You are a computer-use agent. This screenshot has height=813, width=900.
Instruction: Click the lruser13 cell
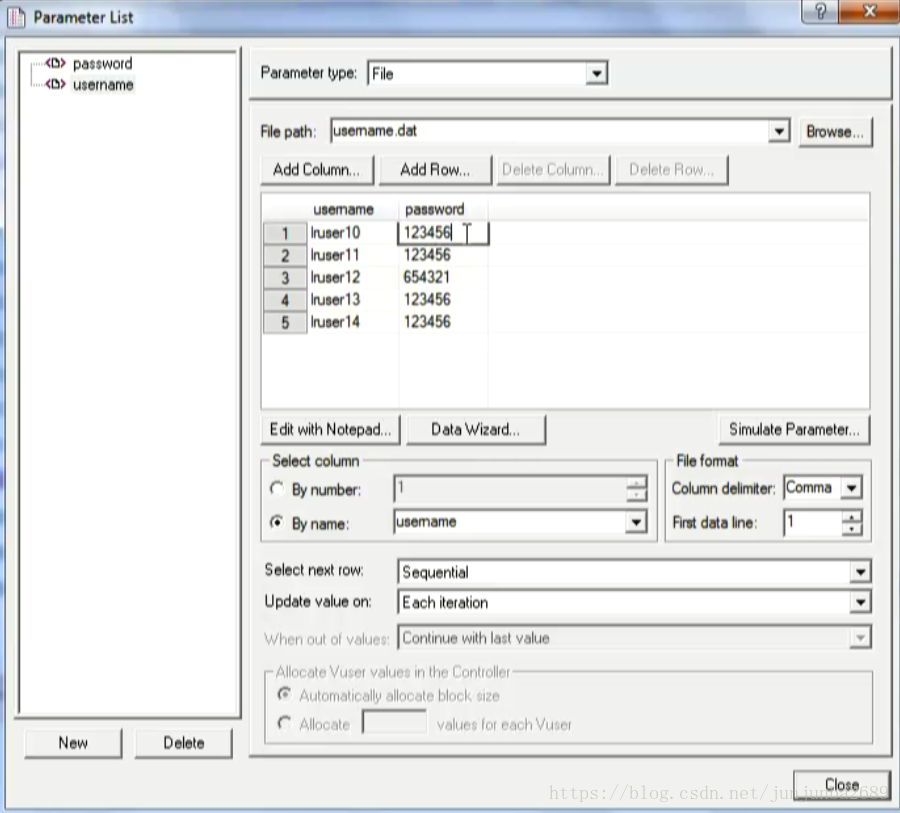click(x=353, y=300)
